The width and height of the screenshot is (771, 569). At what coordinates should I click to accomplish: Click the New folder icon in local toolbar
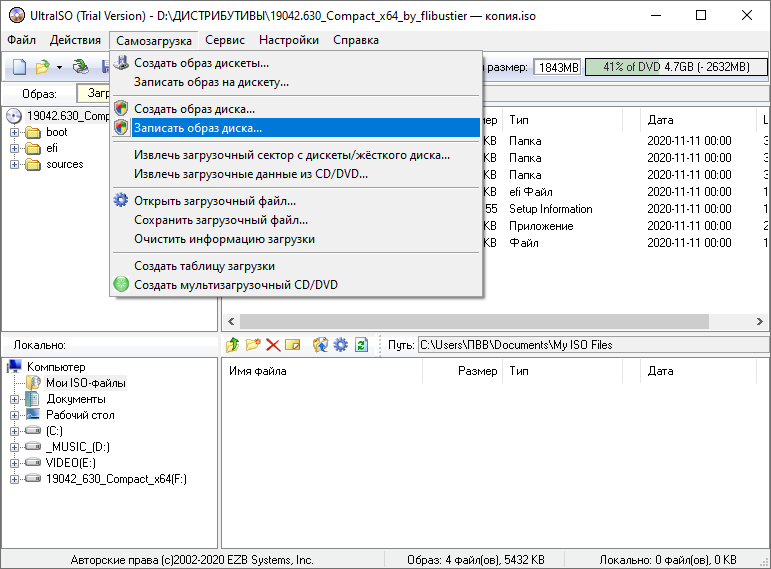click(x=253, y=345)
